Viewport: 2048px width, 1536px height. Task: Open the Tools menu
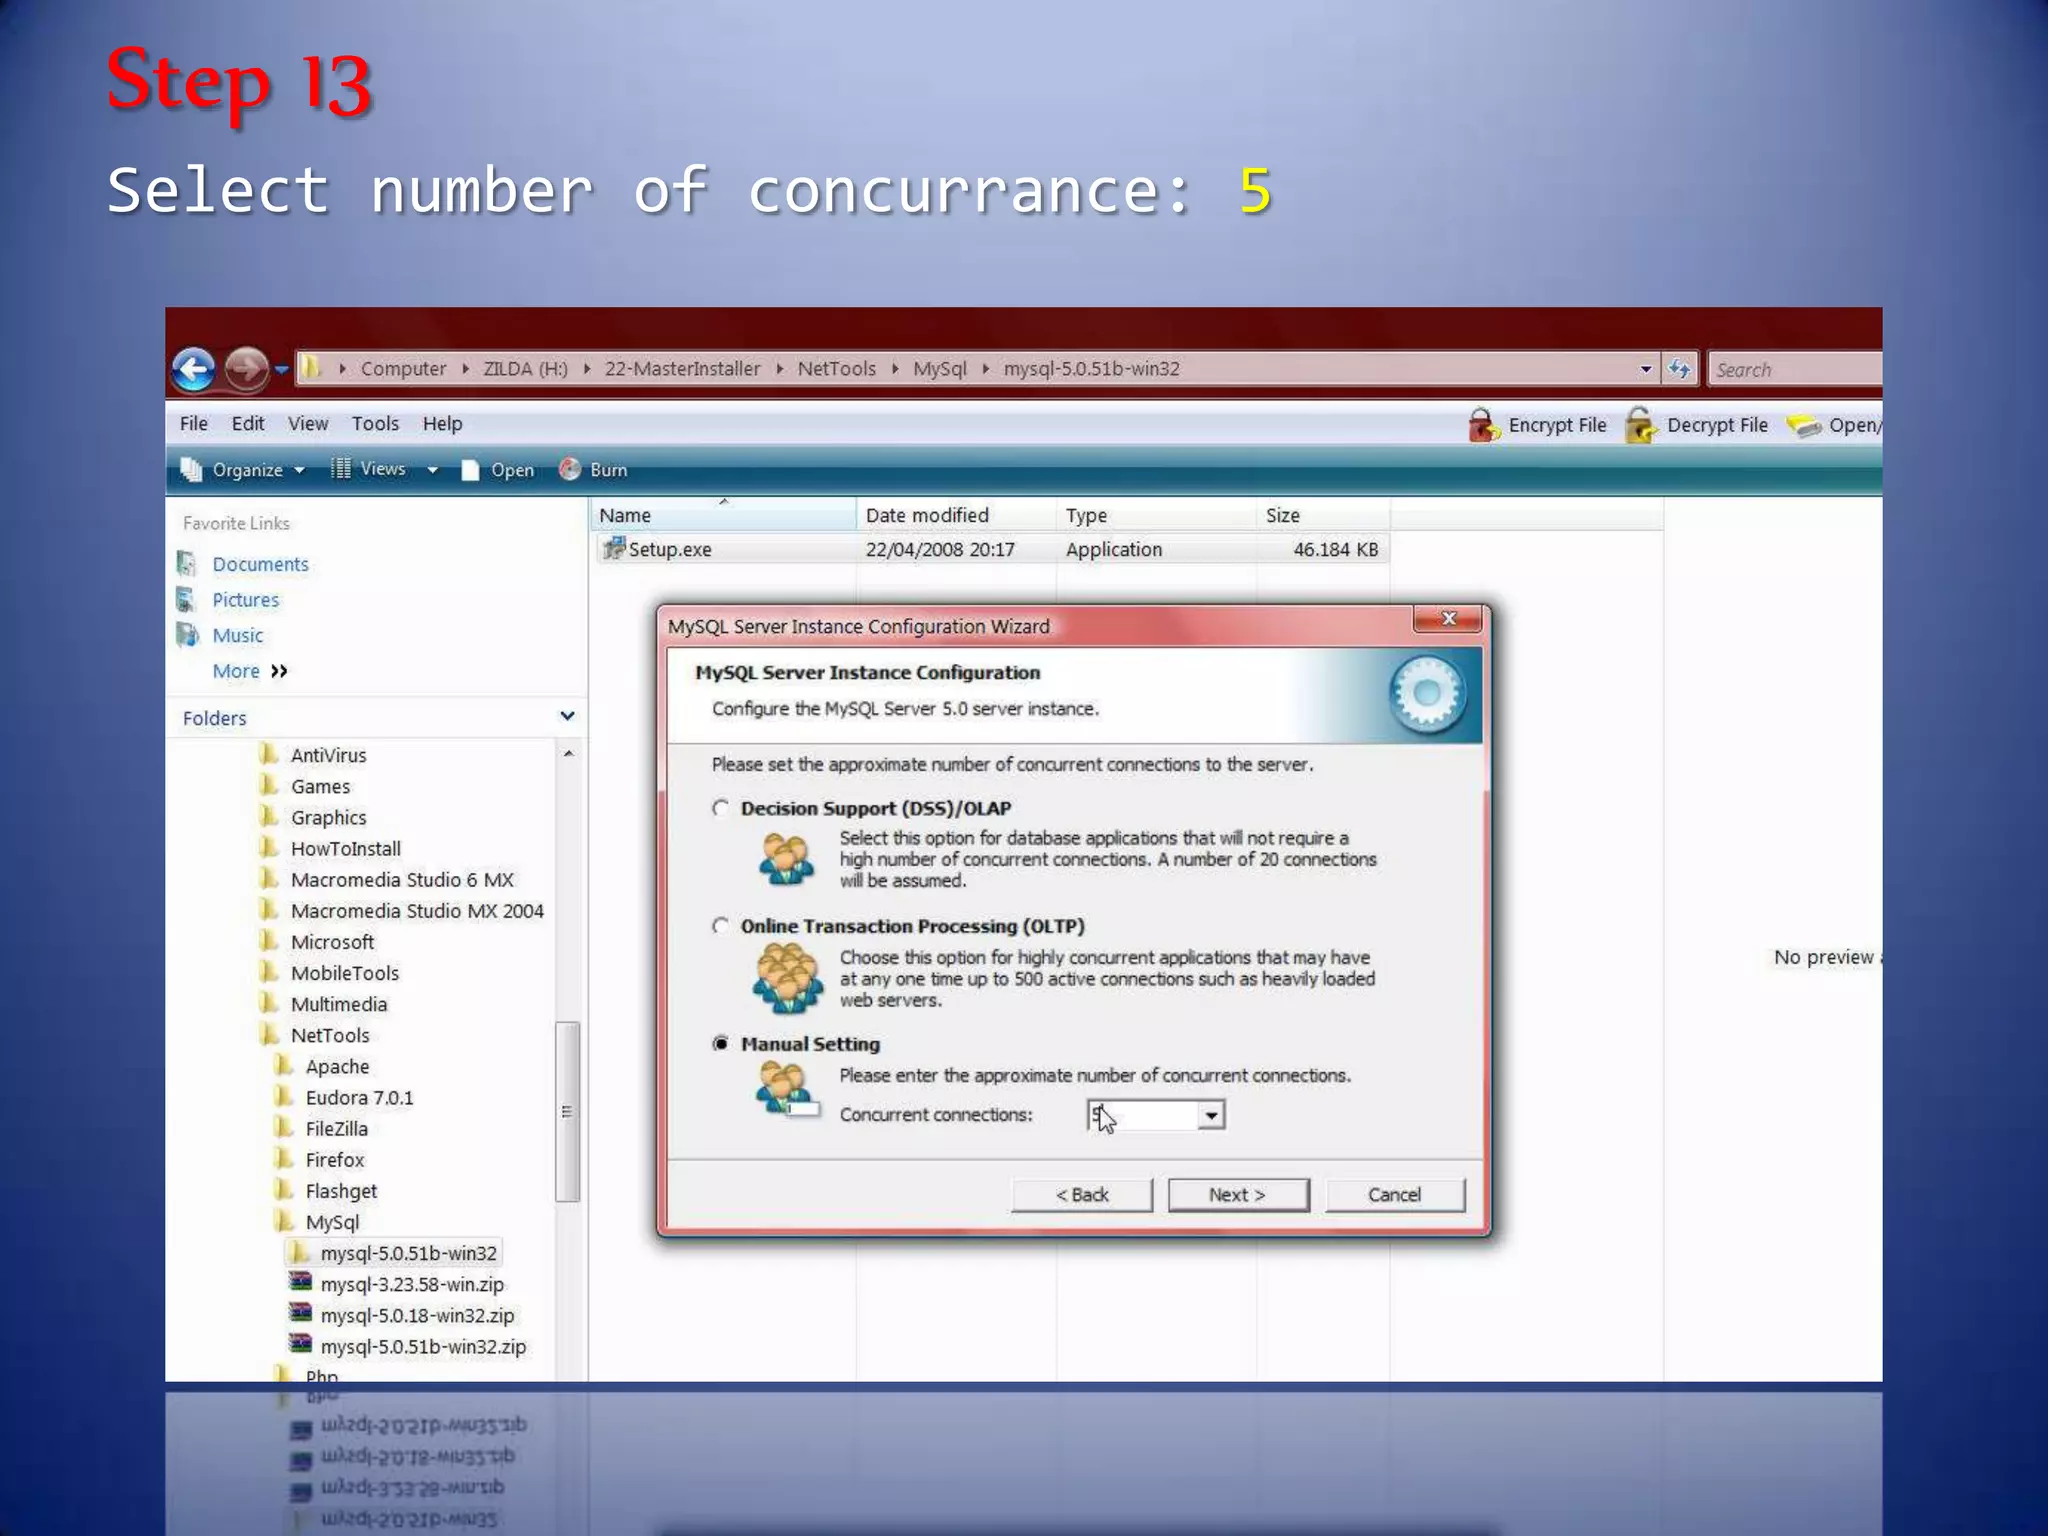pos(375,424)
